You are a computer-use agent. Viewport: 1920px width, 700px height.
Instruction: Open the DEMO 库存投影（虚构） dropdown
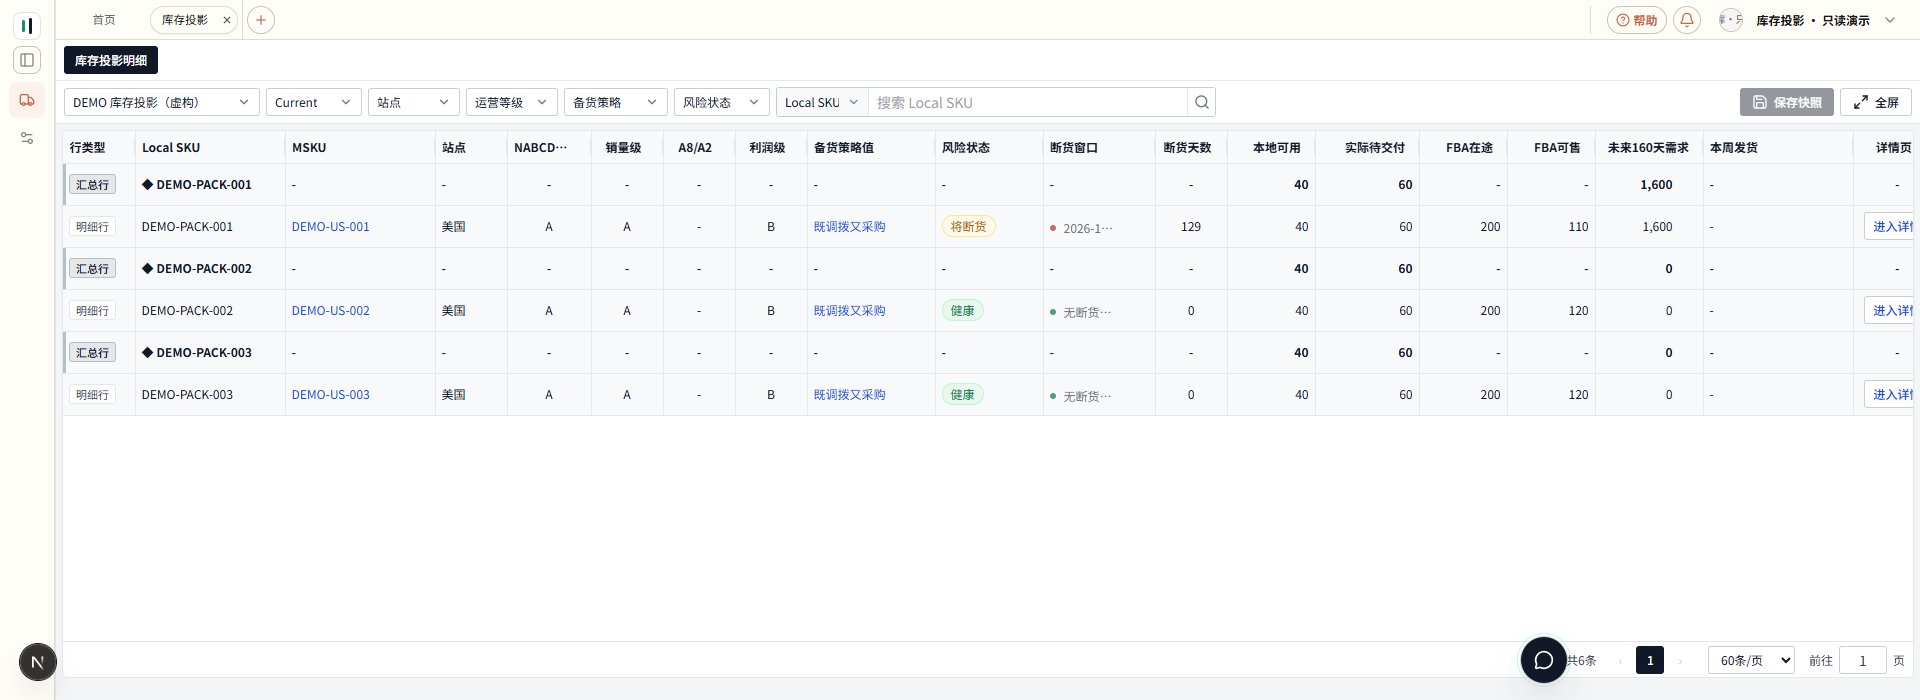tap(162, 102)
